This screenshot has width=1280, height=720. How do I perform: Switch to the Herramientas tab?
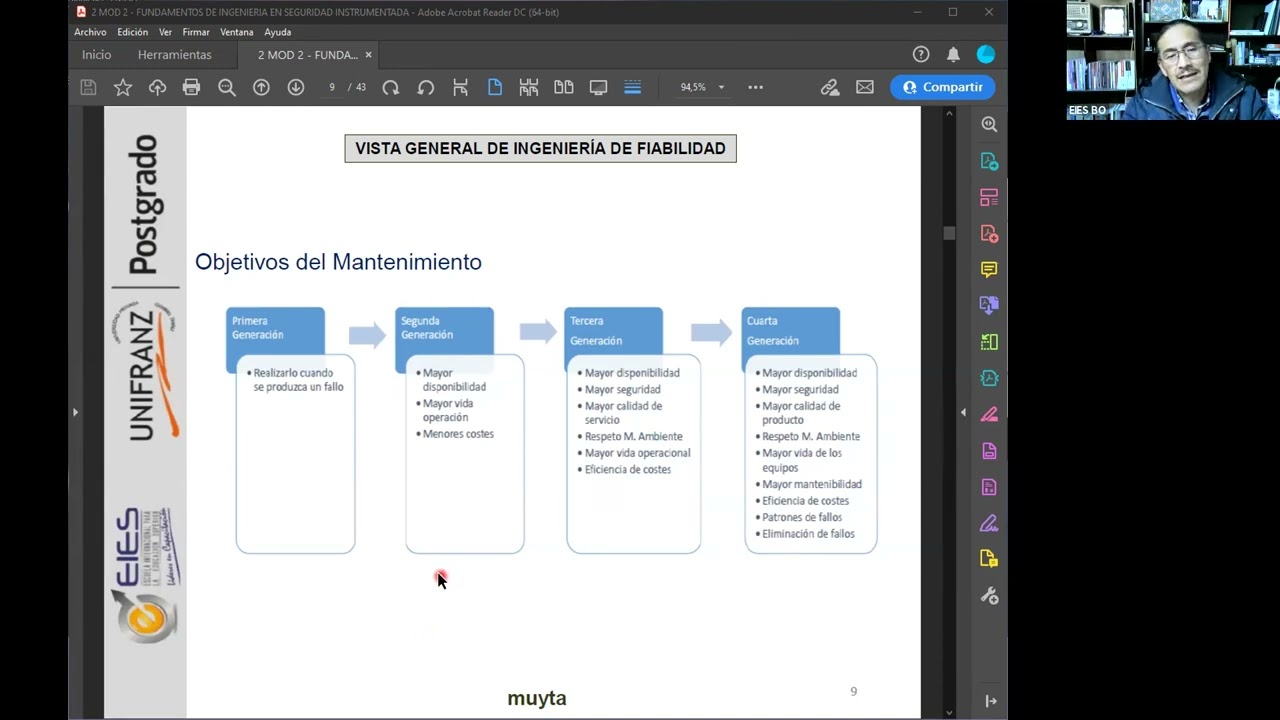point(175,55)
